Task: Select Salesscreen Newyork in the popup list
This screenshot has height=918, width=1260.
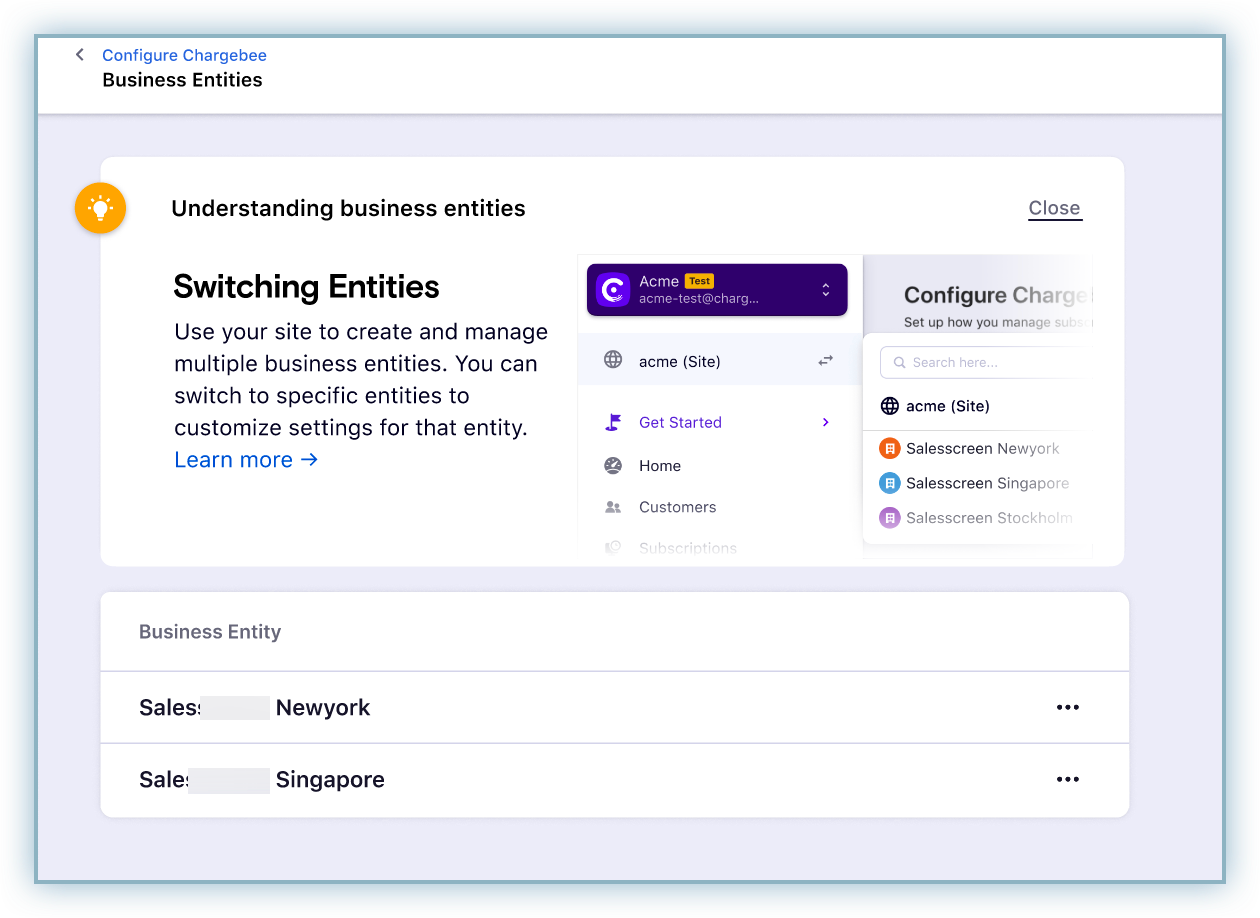Action: coord(983,449)
